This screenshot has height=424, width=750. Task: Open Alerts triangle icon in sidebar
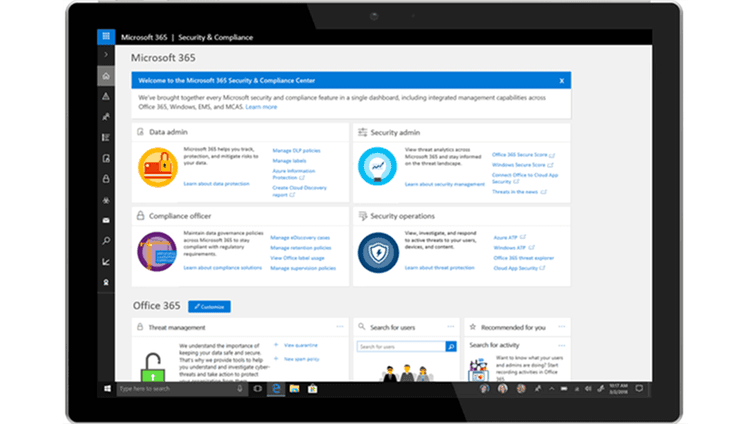point(106,96)
